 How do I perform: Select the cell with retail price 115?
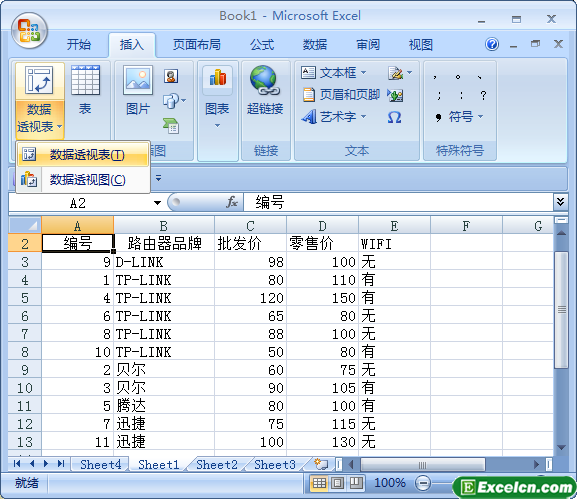pos(322,424)
